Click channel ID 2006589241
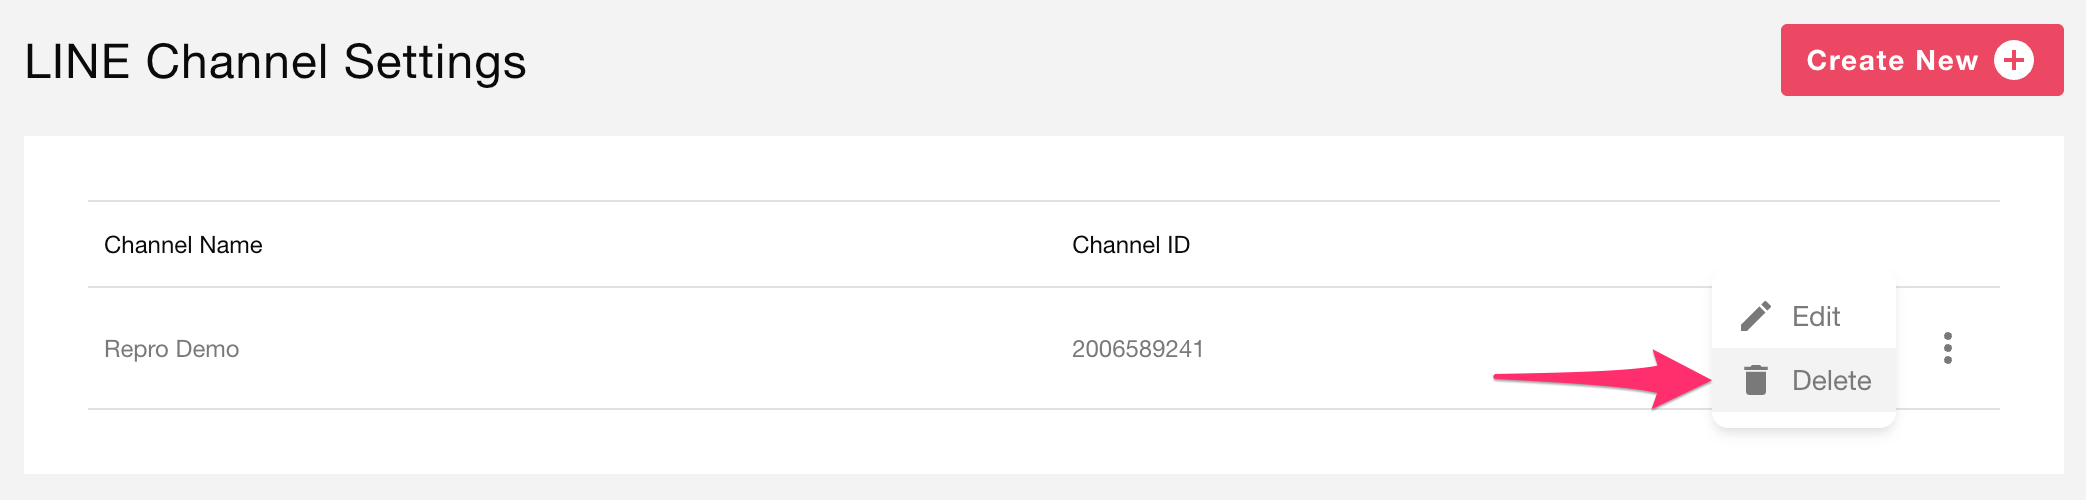The height and width of the screenshot is (500, 2086). (1137, 349)
